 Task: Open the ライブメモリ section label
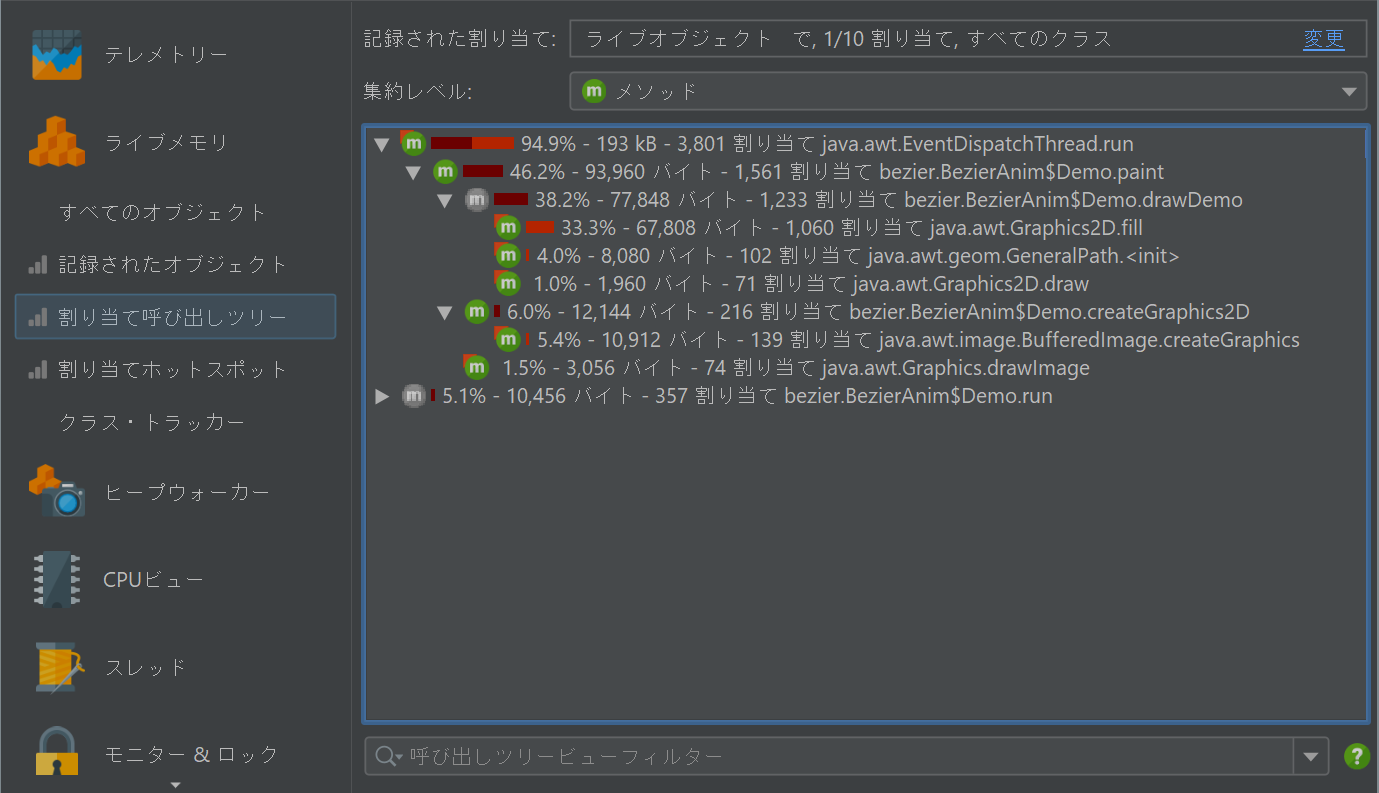click(166, 142)
